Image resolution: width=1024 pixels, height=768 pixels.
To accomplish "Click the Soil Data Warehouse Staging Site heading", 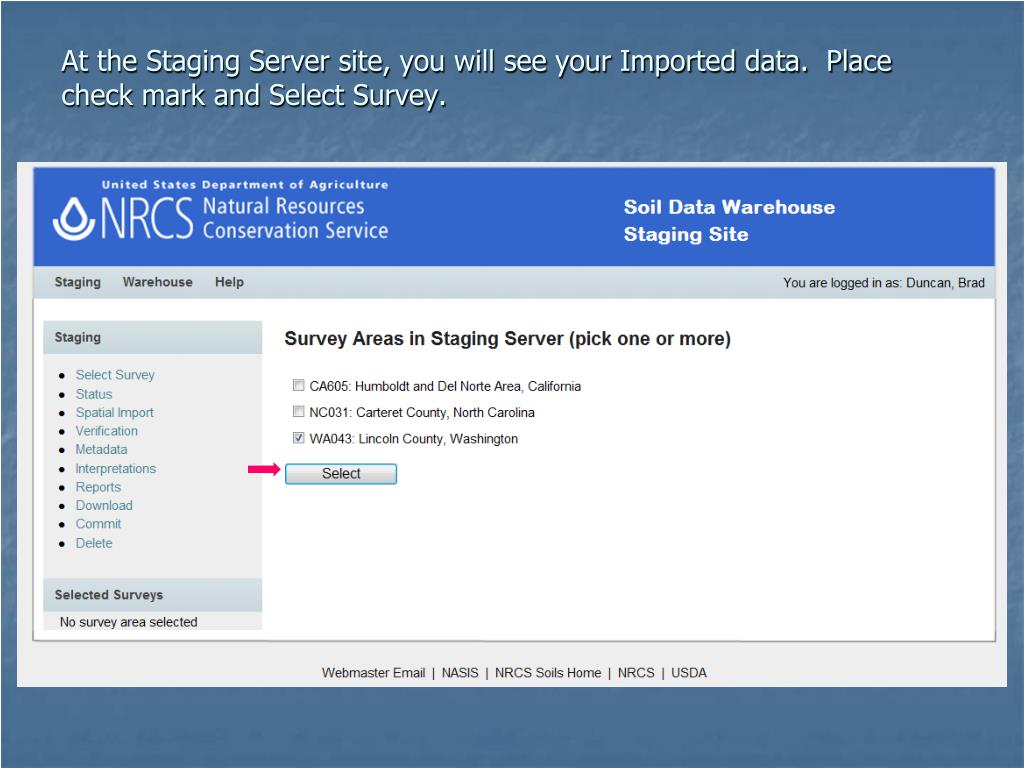I will (x=729, y=221).
